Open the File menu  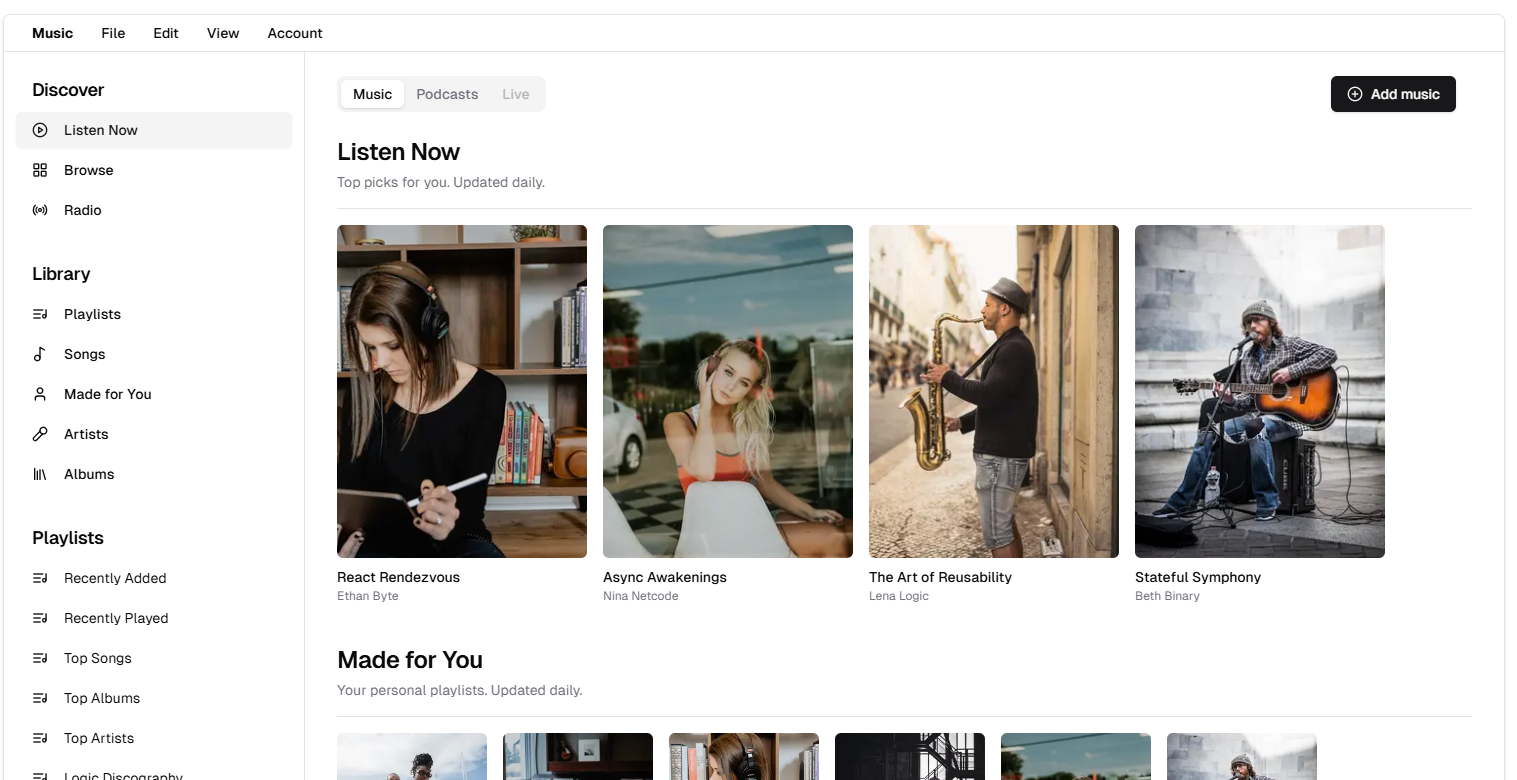[113, 33]
